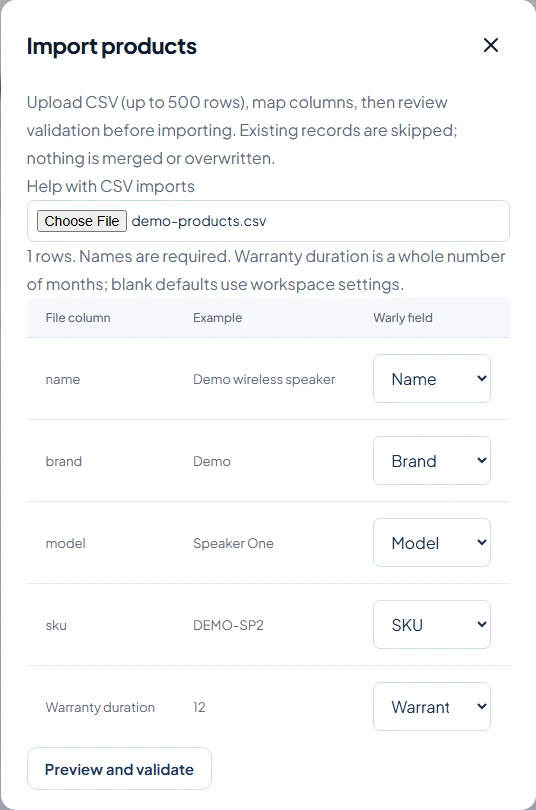536x810 pixels.
Task: Open the Warranty field mapping dropdown
Action: click(x=432, y=707)
